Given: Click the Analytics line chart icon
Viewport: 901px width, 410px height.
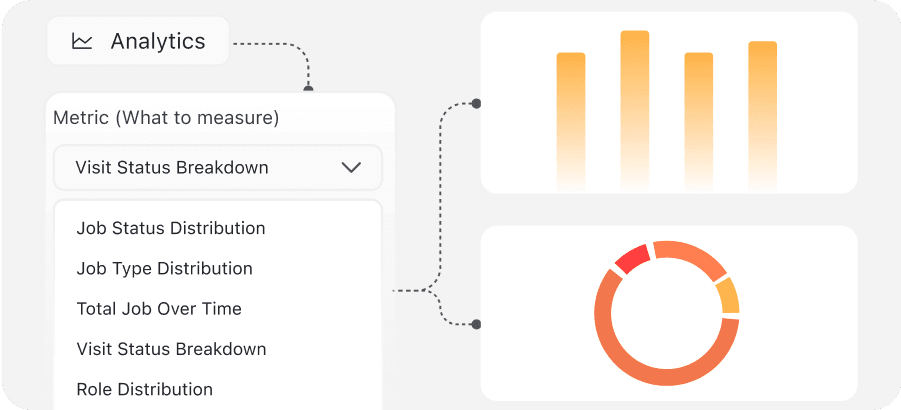Looking at the screenshot, I should [x=82, y=42].
